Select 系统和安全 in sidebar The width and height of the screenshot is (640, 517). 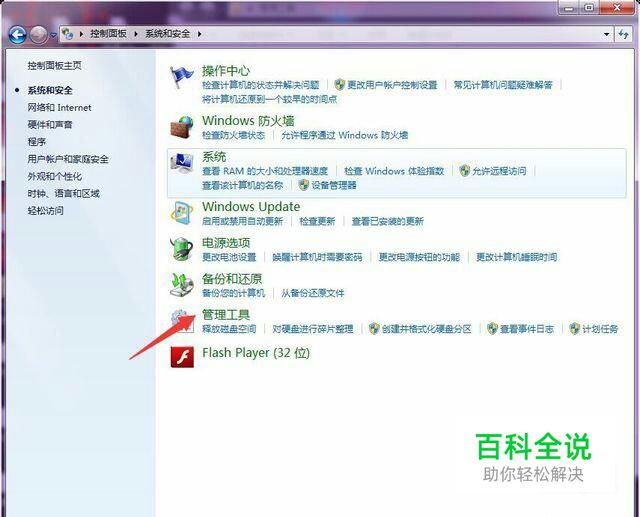[50, 90]
